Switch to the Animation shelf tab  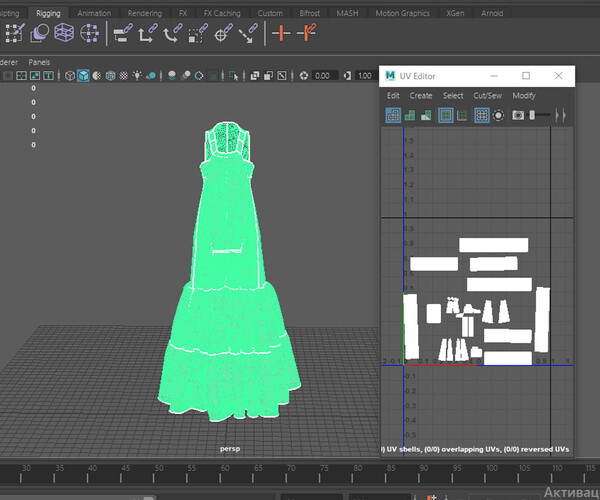[94, 13]
